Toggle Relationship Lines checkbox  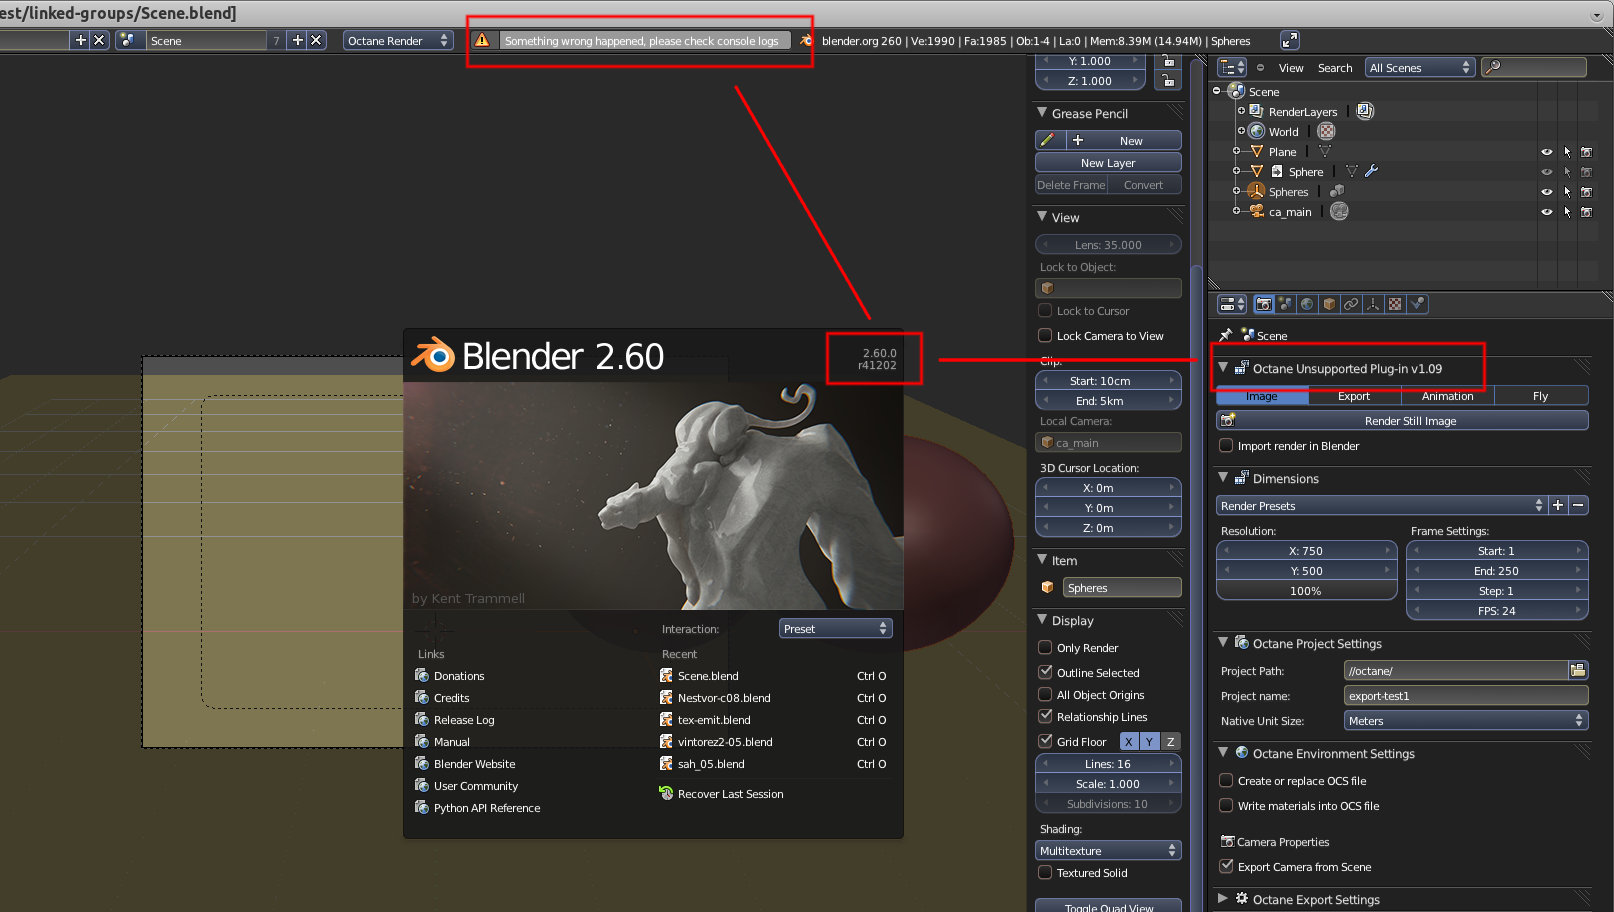[1045, 716]
